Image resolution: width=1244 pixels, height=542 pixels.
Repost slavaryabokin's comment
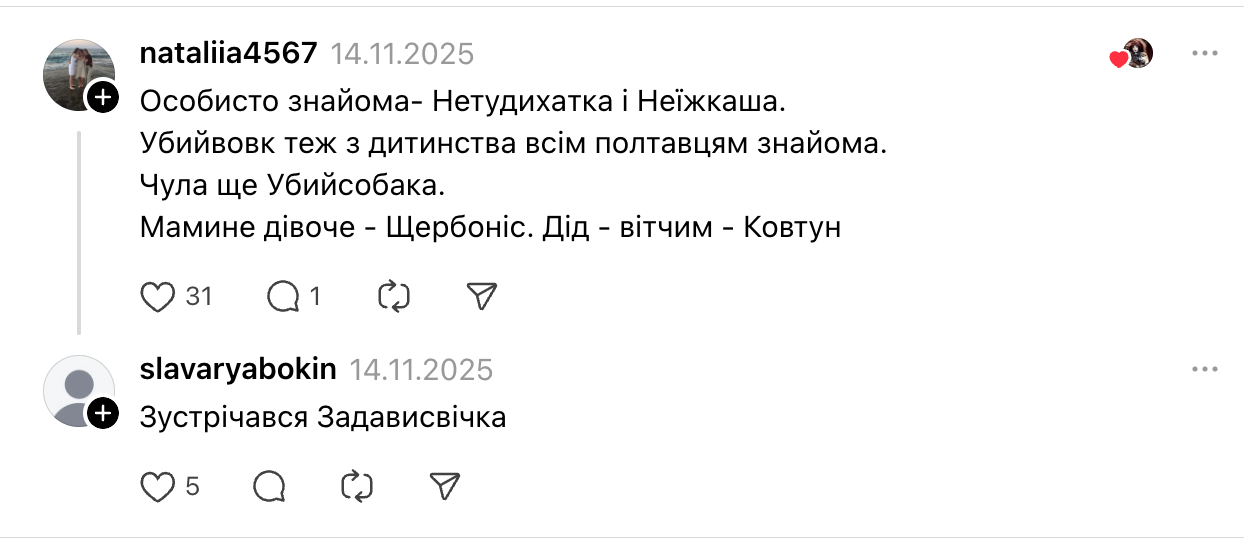coord(357,487)
